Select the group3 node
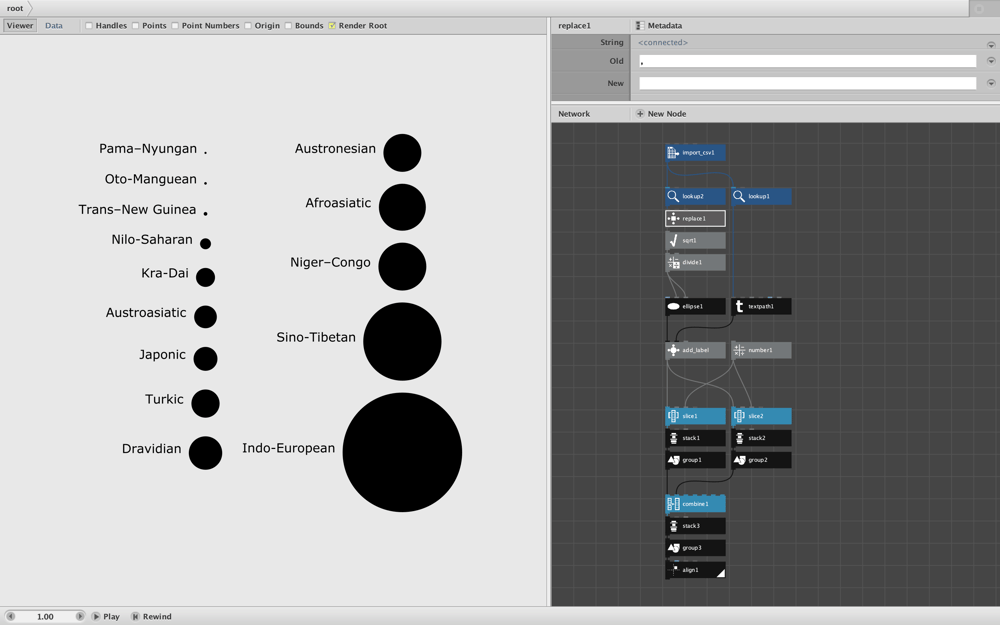The height and width of the screenshot is (625, 1000). (x=695, y=548)
